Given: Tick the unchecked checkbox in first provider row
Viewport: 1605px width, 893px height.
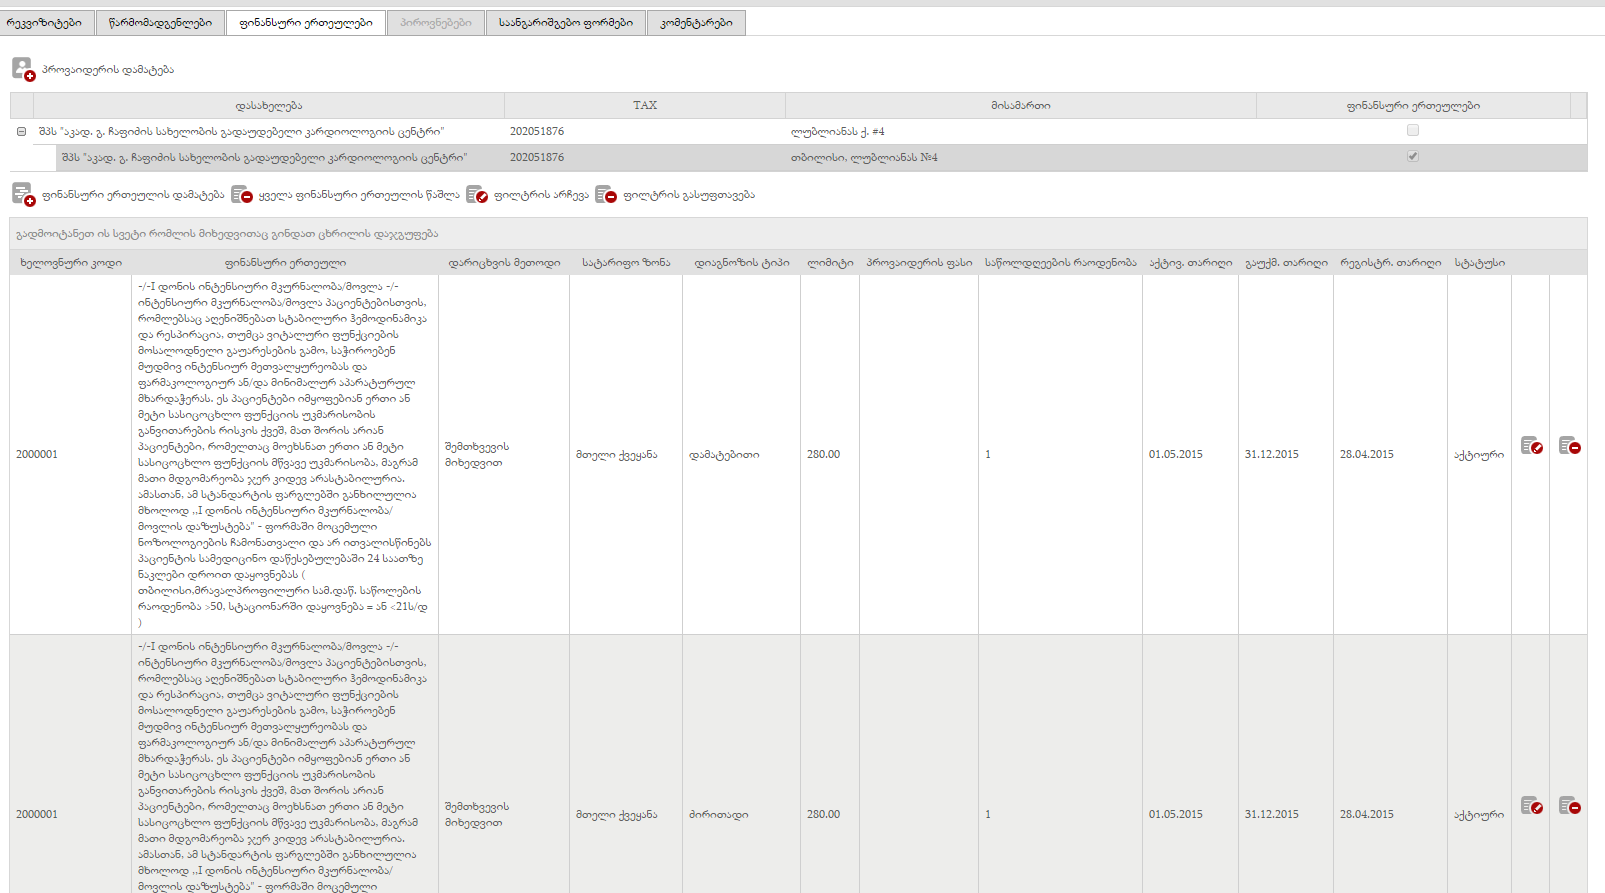Looking at the screenshot, I should click(1412, 130).
